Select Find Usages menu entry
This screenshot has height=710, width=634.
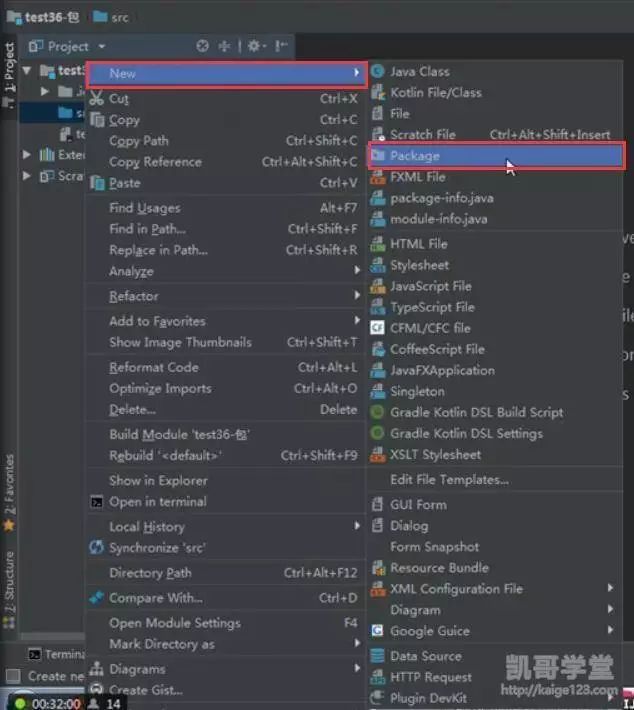tap(226, 208)
